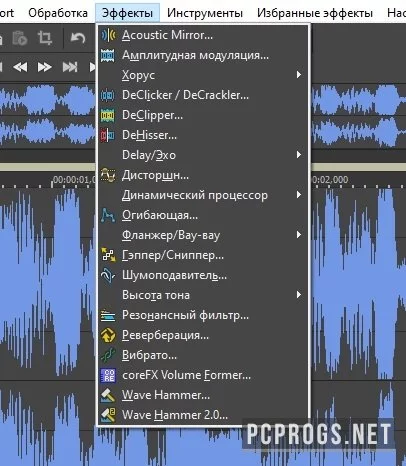Click the Резонансный фильтр icon

pyautogui.click(x=108, y=315)
